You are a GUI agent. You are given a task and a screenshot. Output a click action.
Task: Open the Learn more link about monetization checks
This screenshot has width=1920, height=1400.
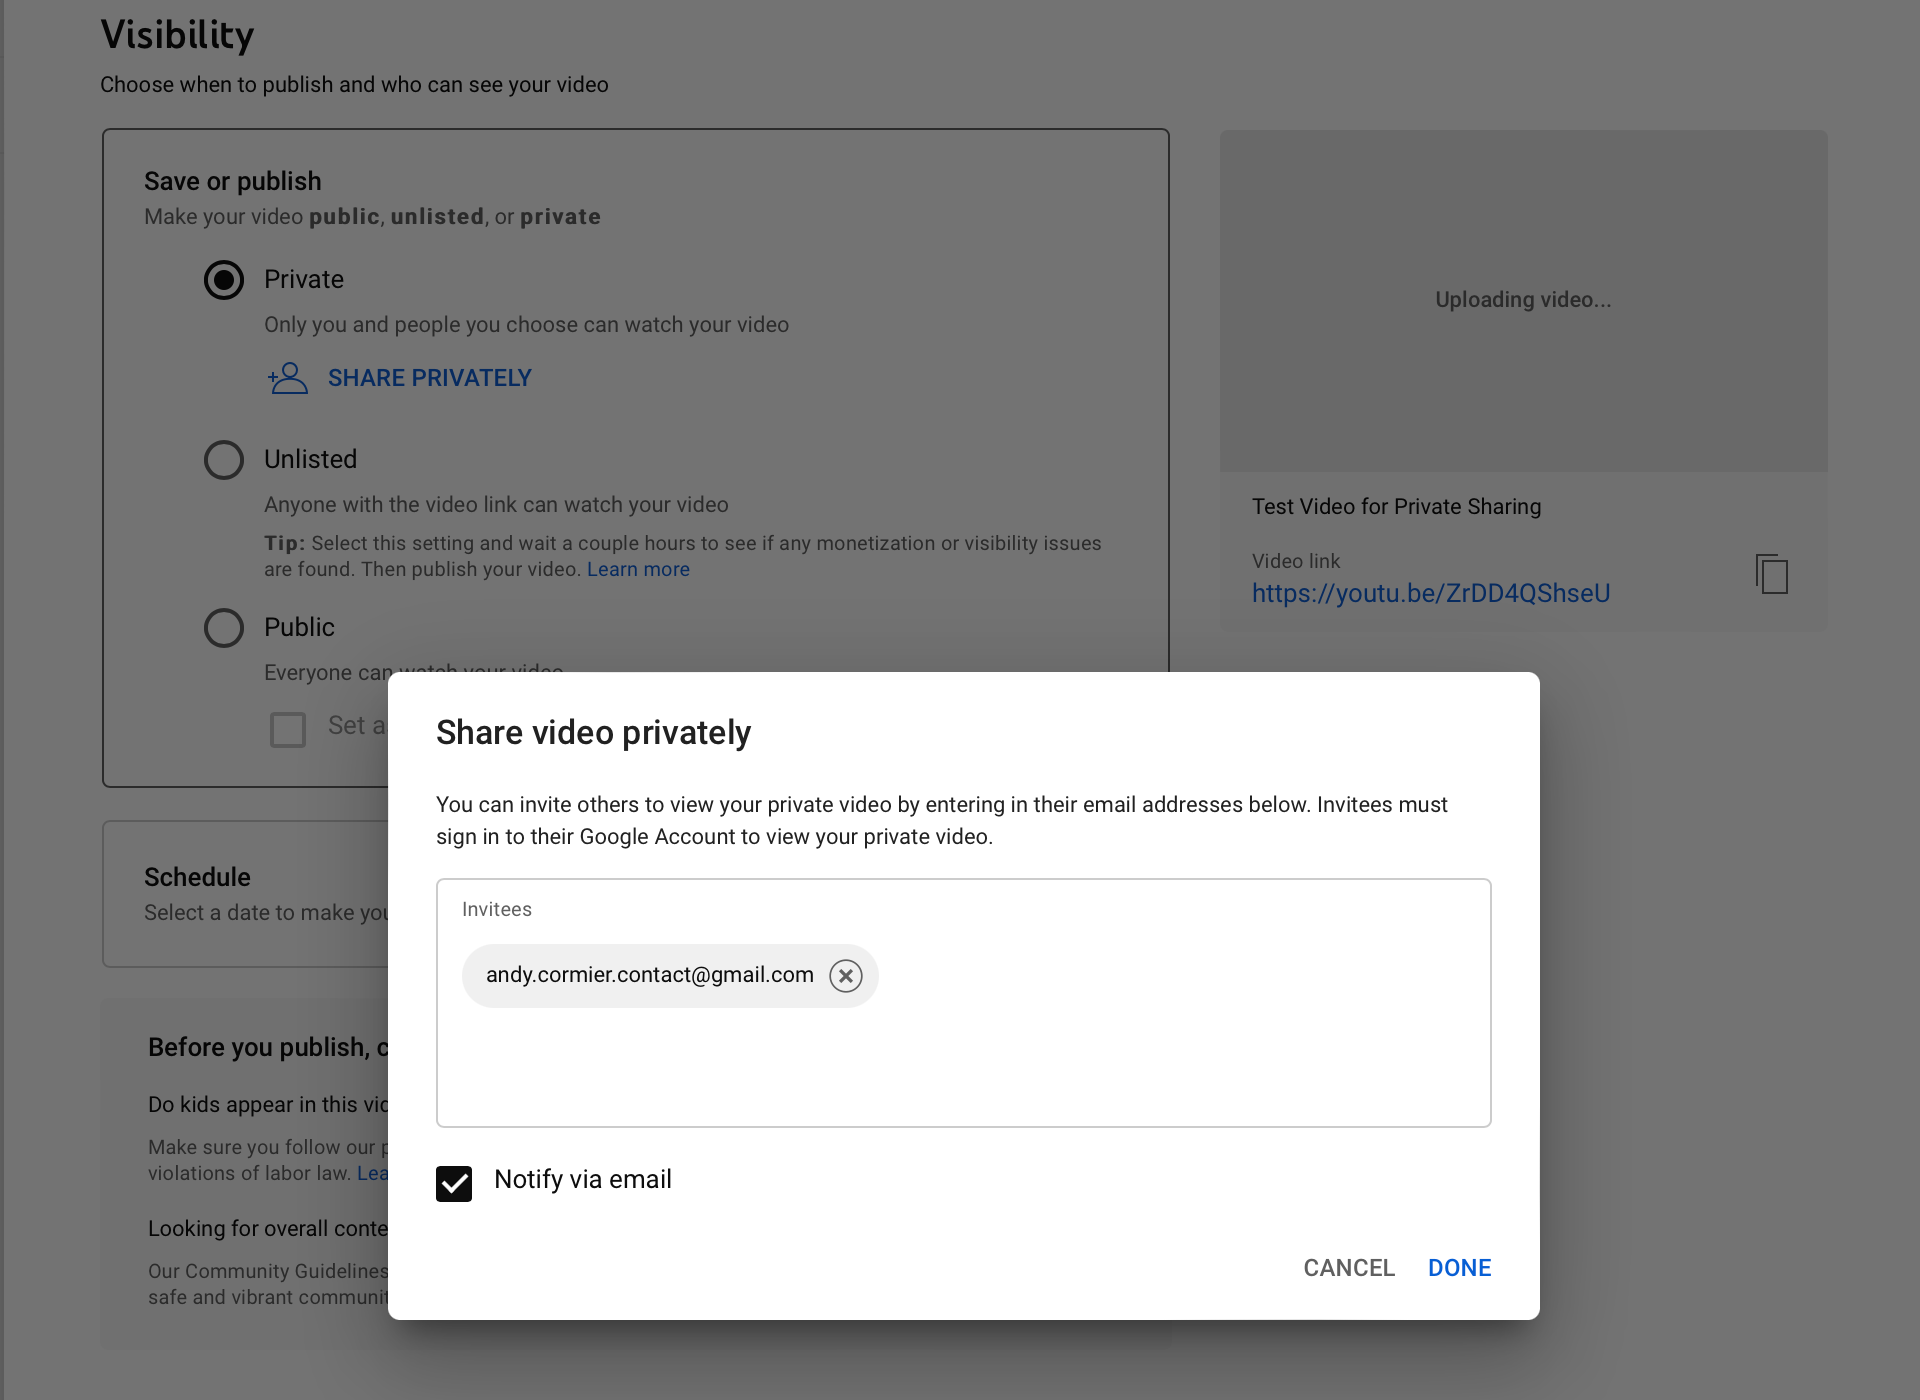coord(638,569)
